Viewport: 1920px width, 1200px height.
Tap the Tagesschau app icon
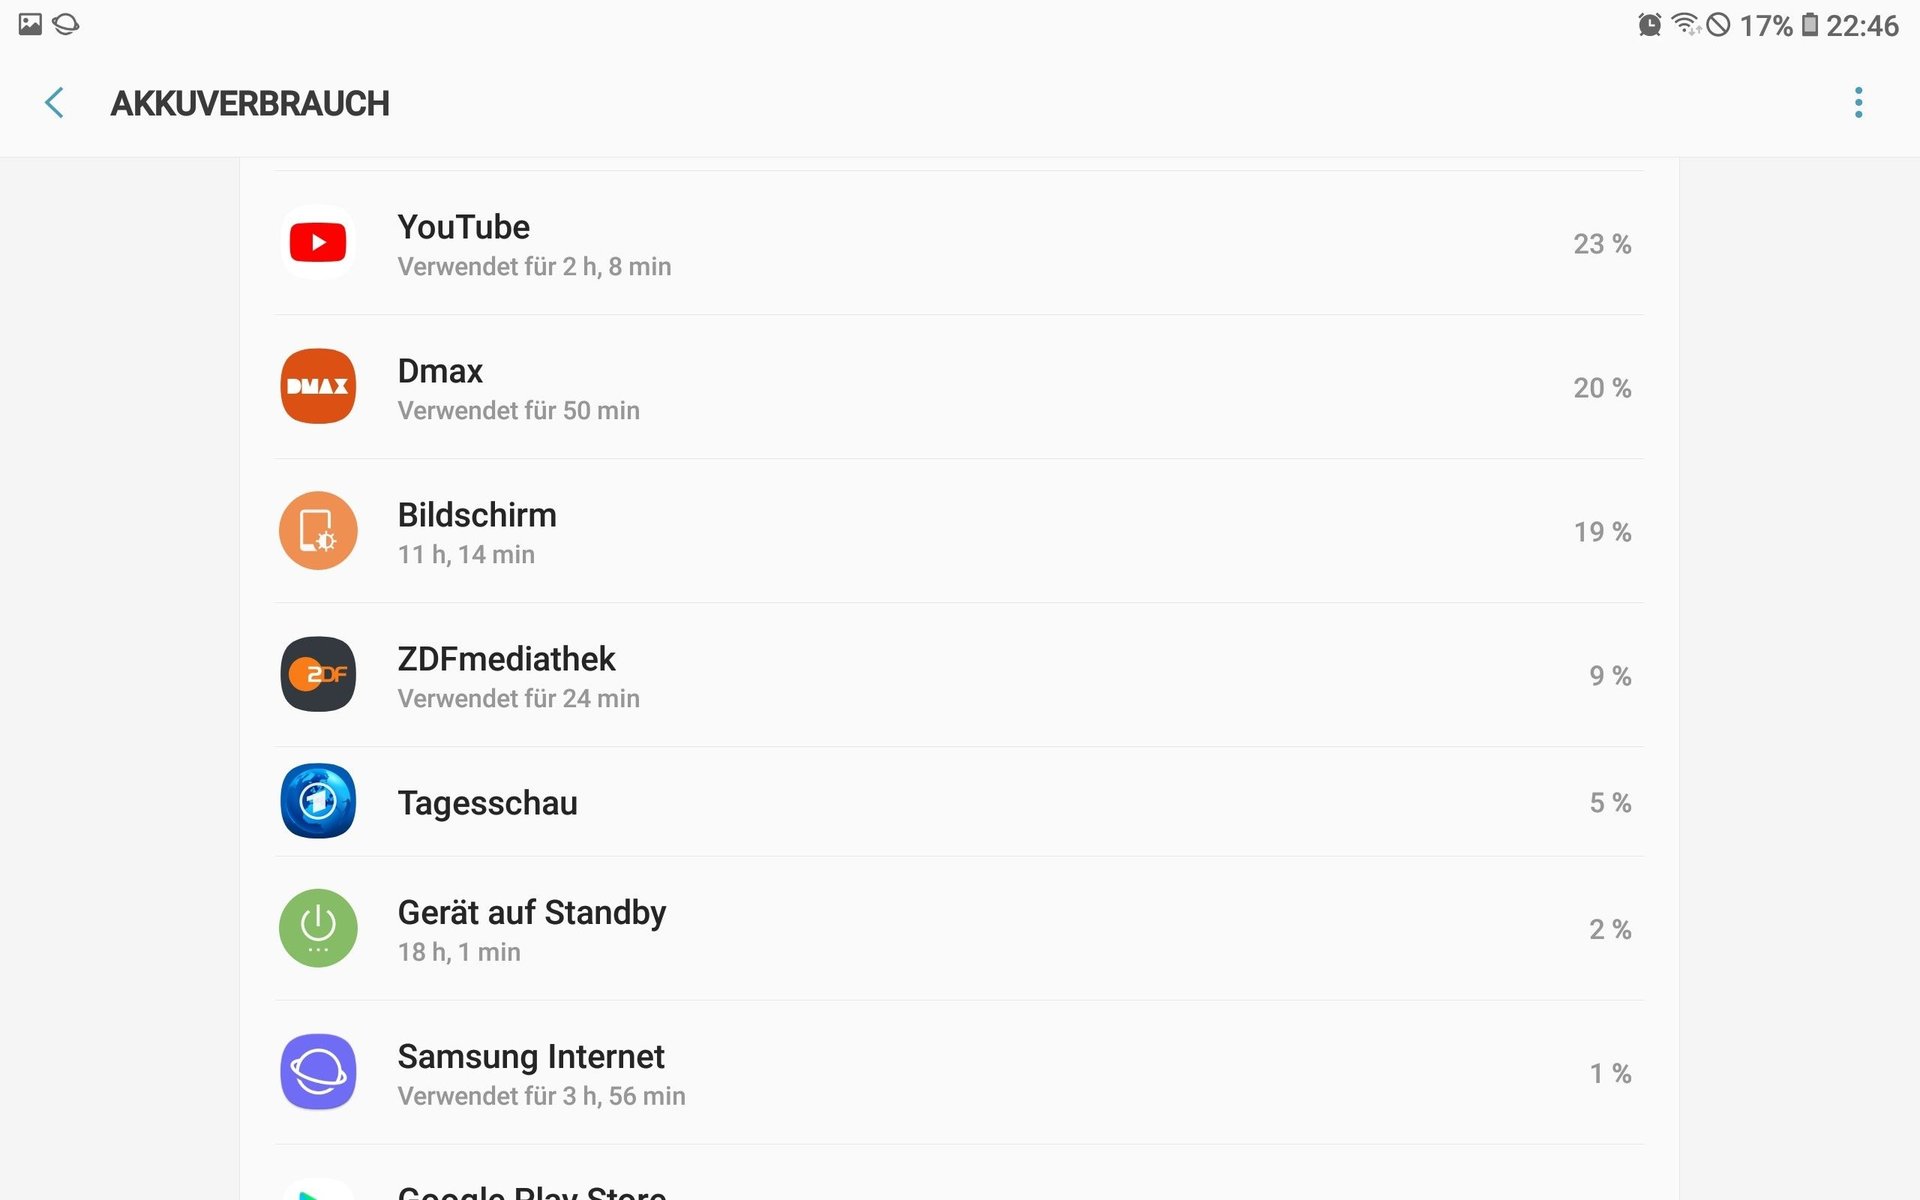(318, 801)
